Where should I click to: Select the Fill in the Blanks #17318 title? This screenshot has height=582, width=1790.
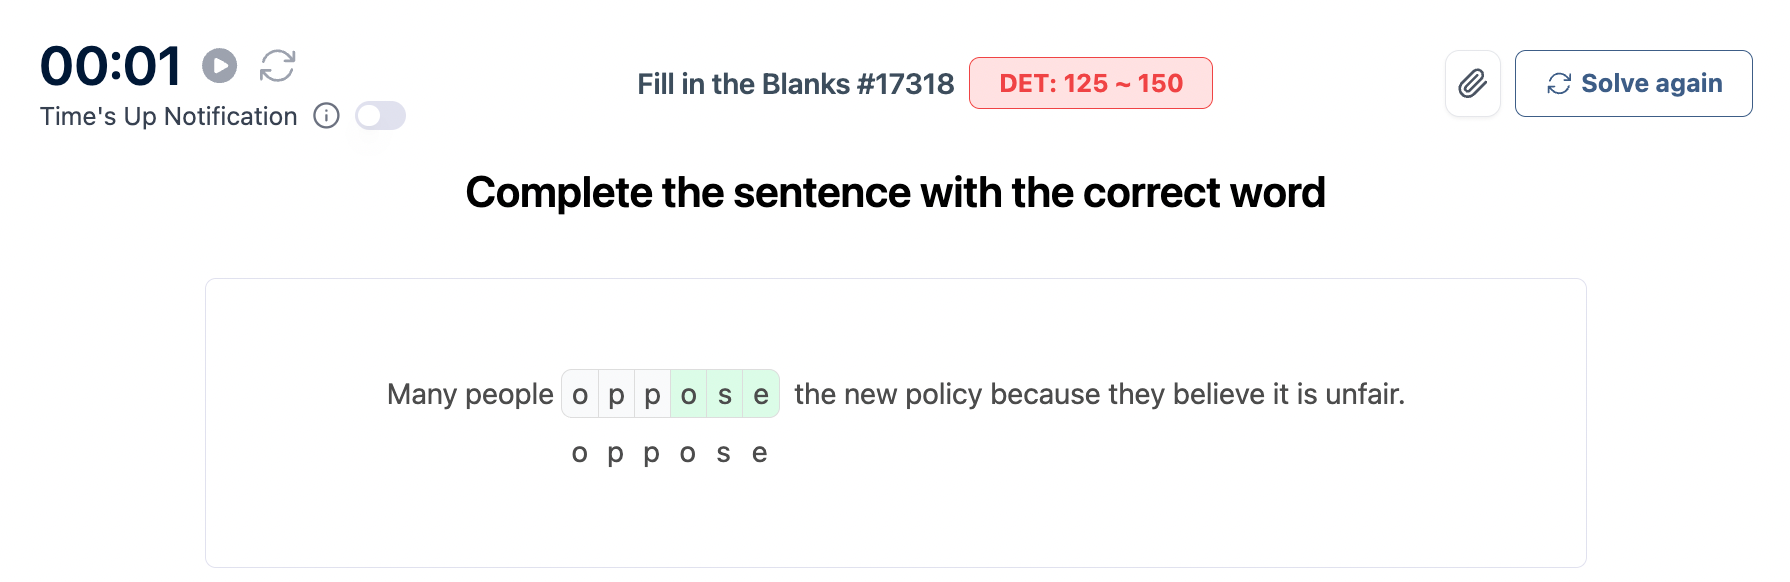click(795, 84)
